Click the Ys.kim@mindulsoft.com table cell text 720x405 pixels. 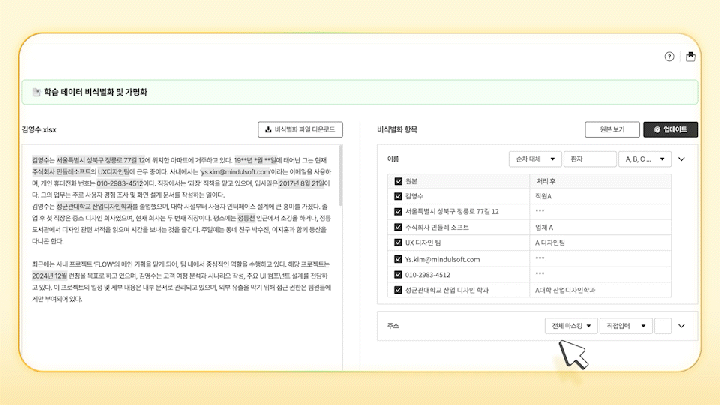pyautogui.click(x=442, y=259)
